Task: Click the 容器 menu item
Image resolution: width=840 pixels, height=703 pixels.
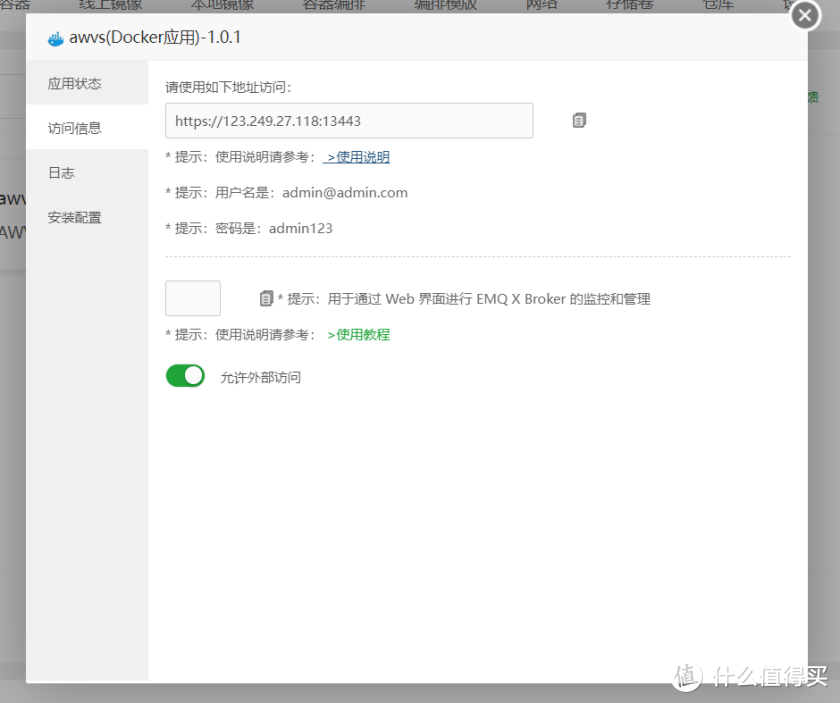Action: click(x=15, y=3)
